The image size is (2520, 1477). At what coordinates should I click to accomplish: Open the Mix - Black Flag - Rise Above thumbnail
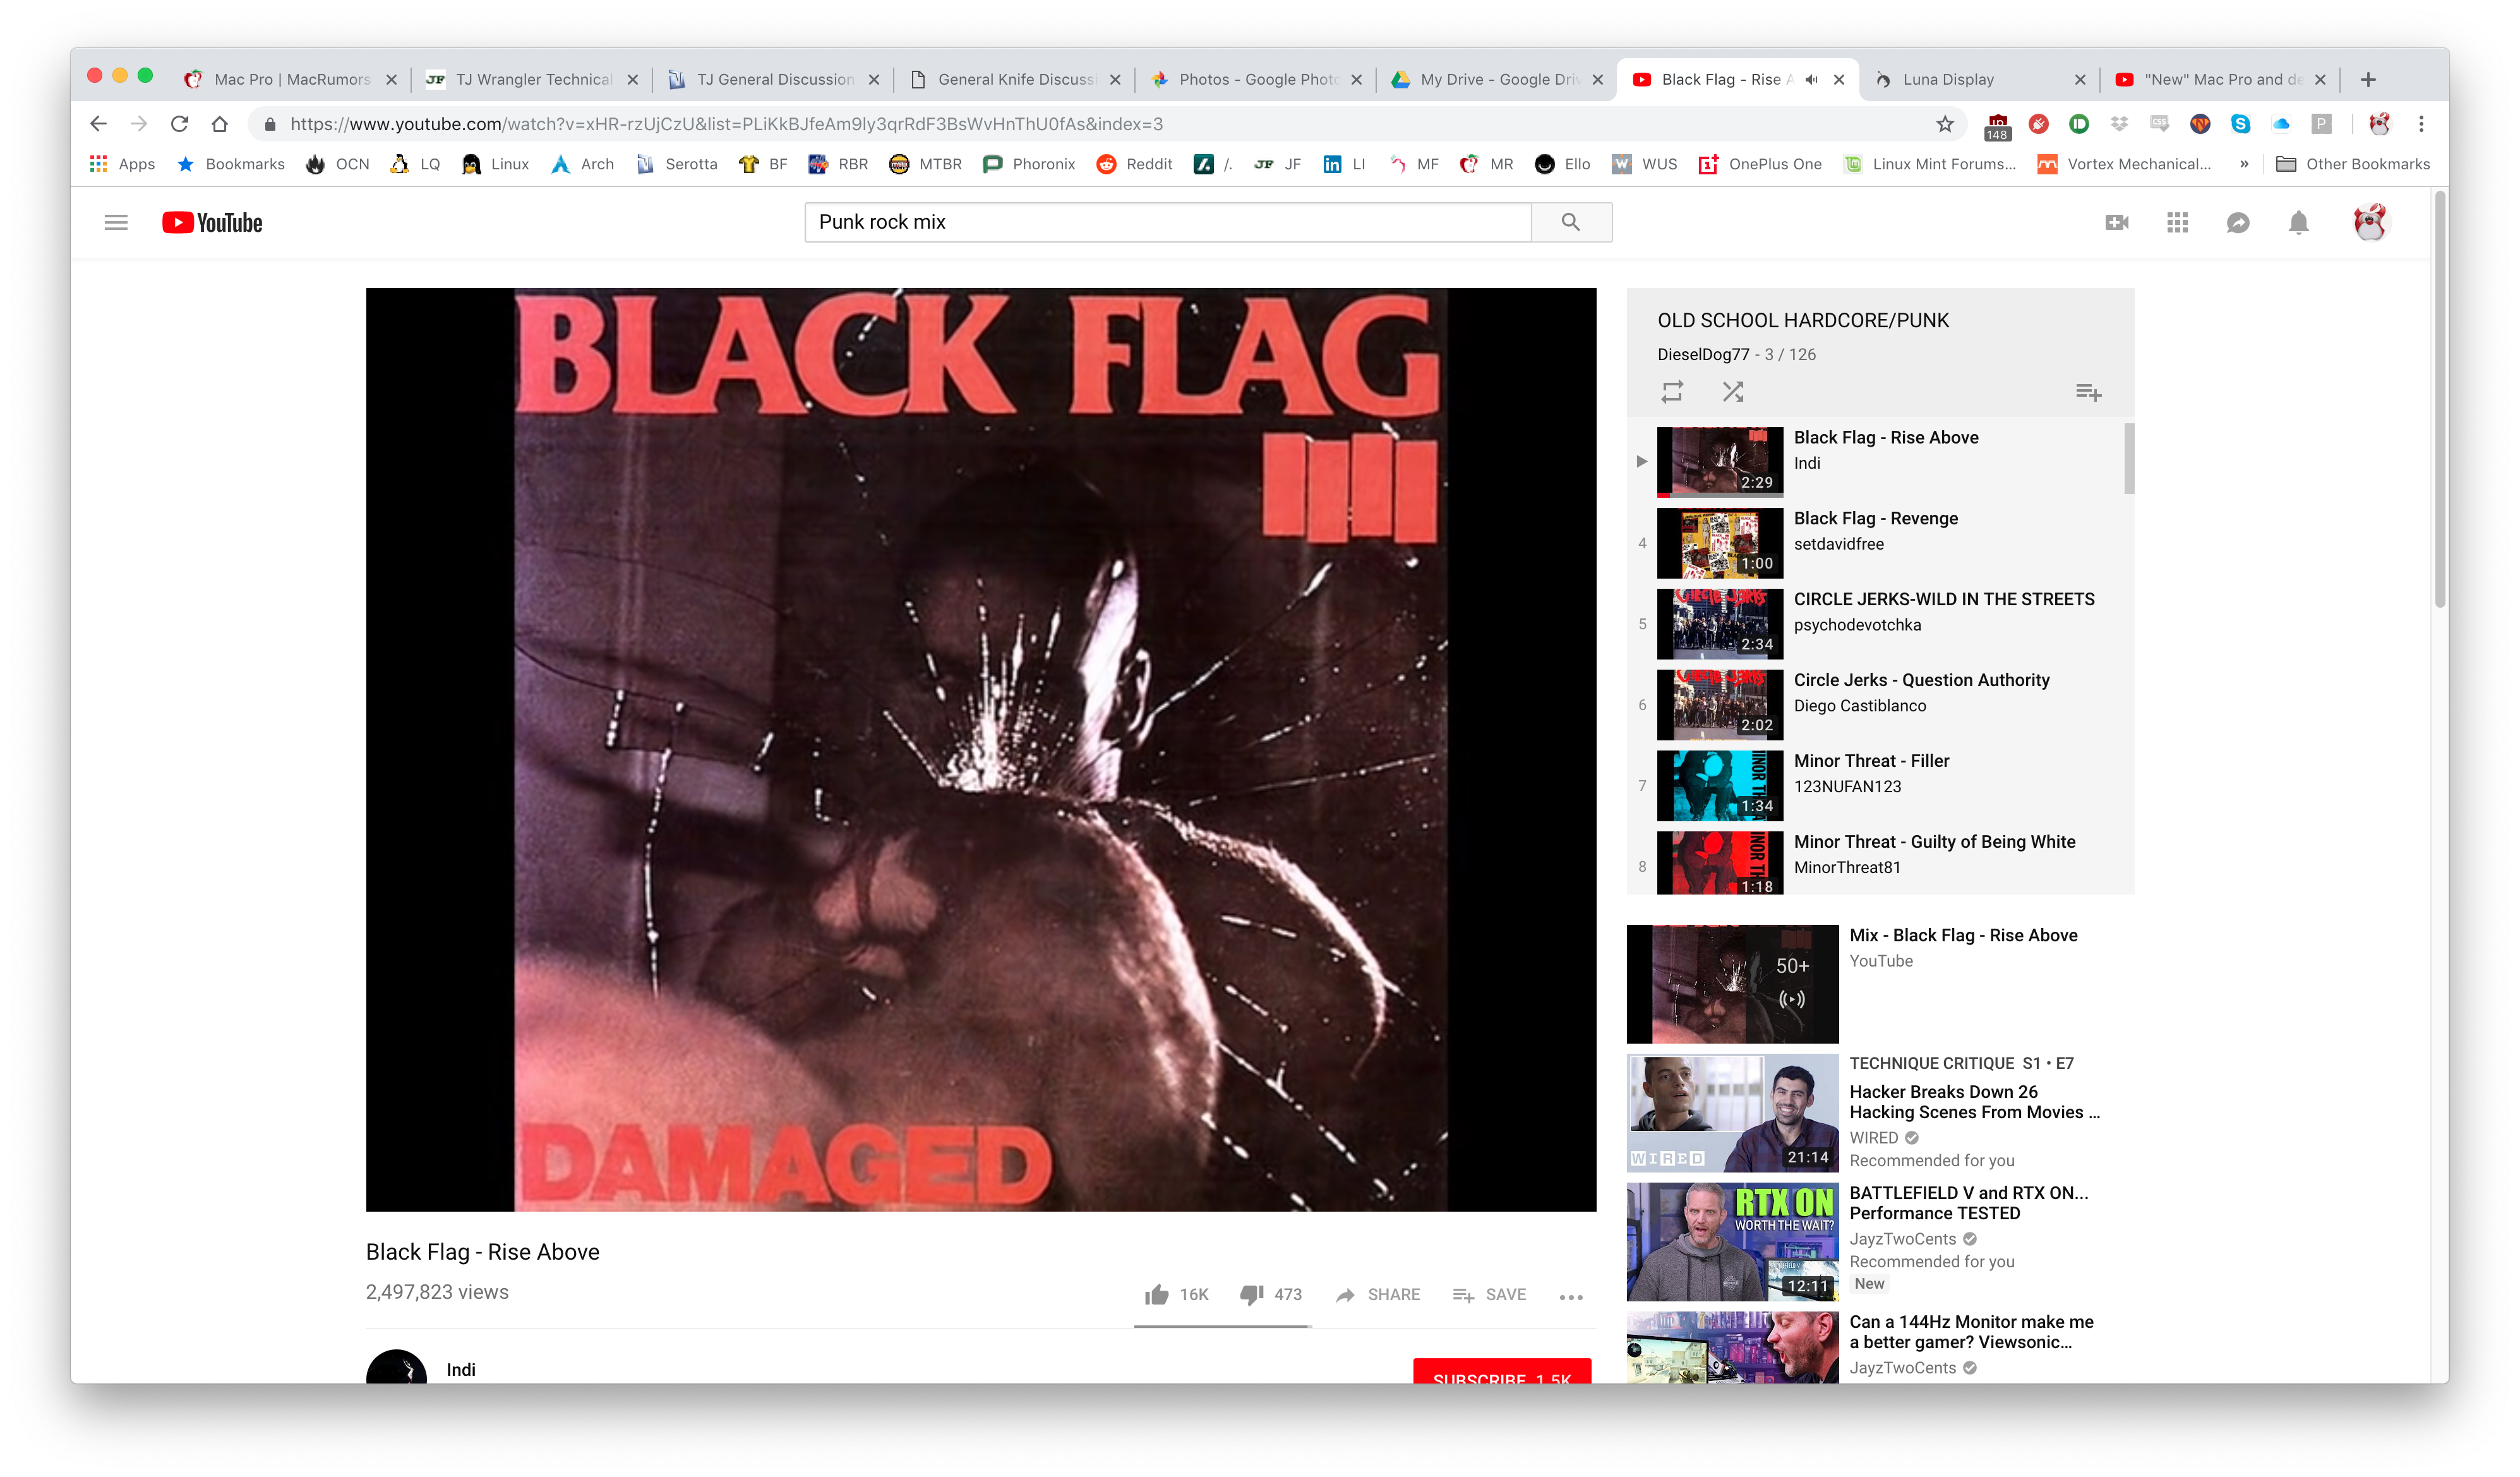pos(1732,983)
